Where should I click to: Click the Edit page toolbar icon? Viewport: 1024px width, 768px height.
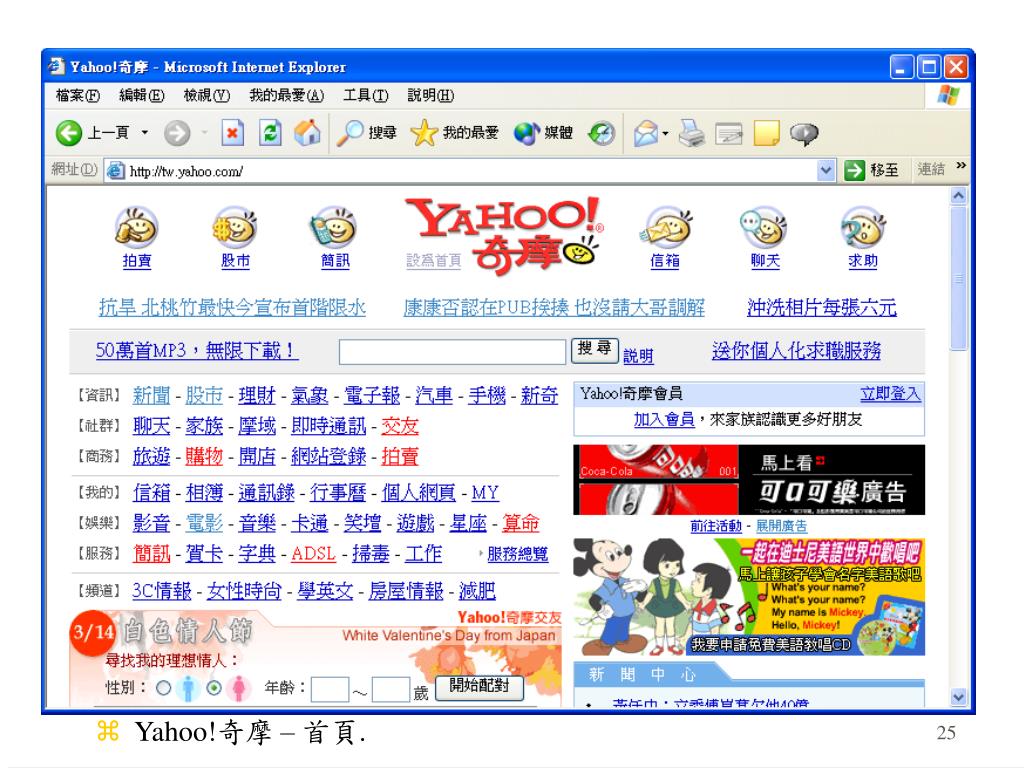729,133
